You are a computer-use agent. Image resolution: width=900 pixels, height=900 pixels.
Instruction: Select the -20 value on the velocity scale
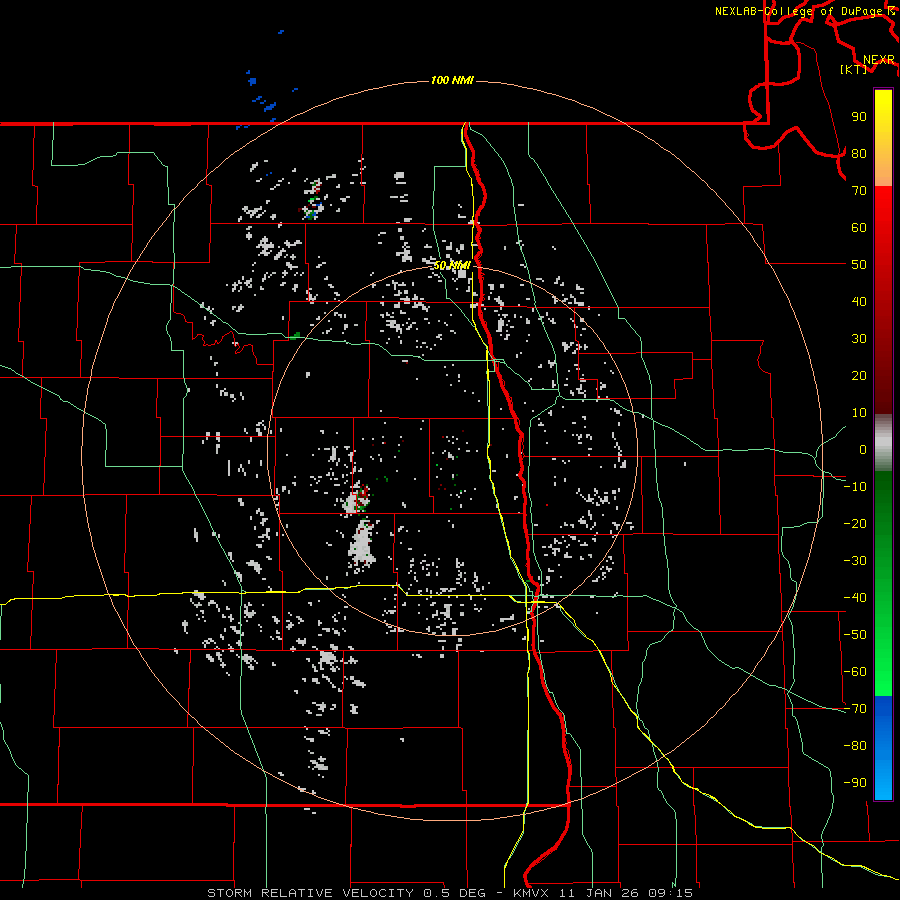coord(855,523)
